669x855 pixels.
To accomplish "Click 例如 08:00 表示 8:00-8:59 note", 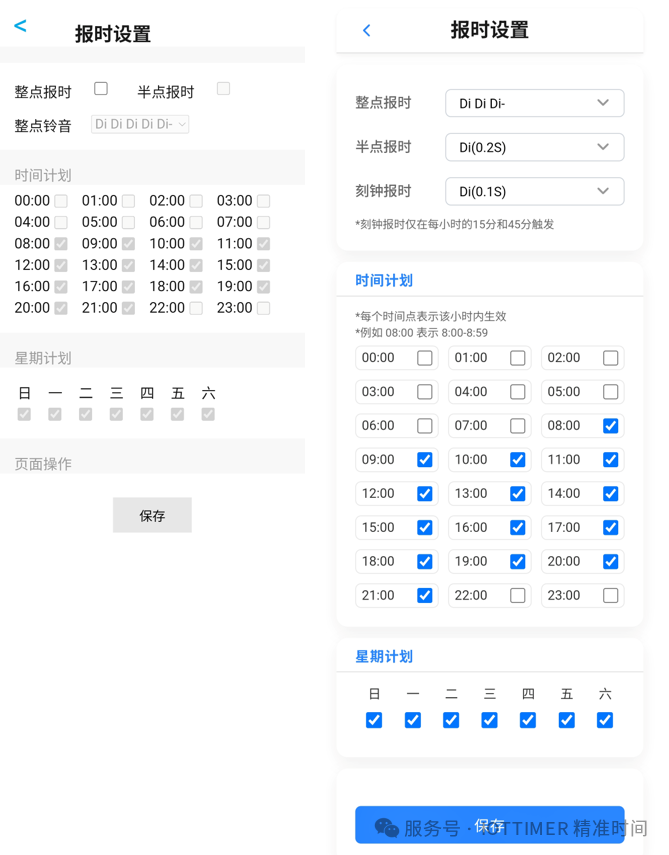I will pyautogui.click(x=421, y=333).
